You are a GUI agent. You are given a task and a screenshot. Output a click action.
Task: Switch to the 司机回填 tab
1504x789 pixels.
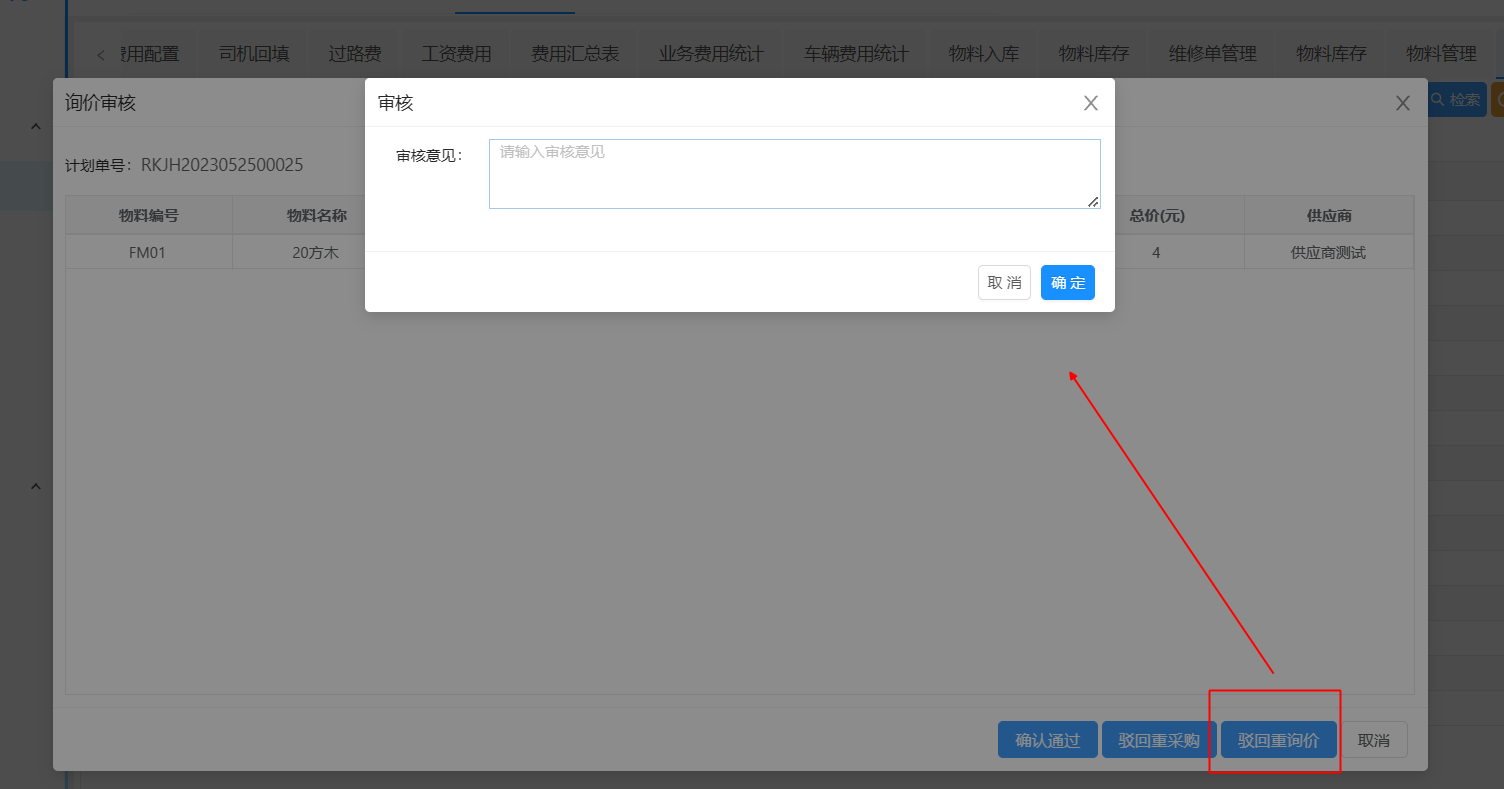click(x=254, y=54)
